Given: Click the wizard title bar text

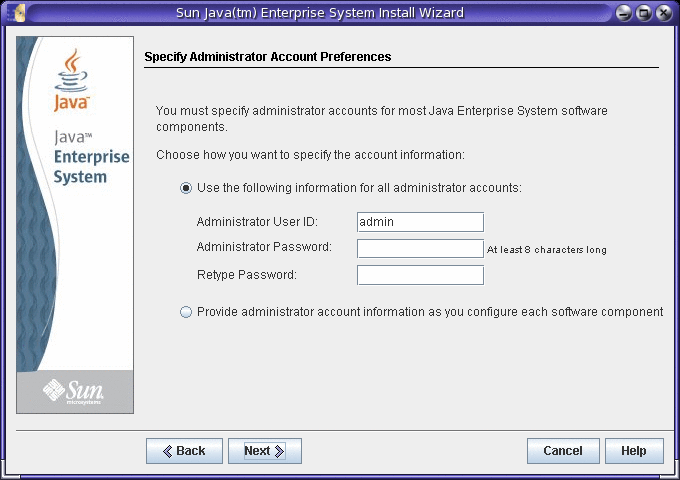Looking at the screenshot, I should pos(320,13).
